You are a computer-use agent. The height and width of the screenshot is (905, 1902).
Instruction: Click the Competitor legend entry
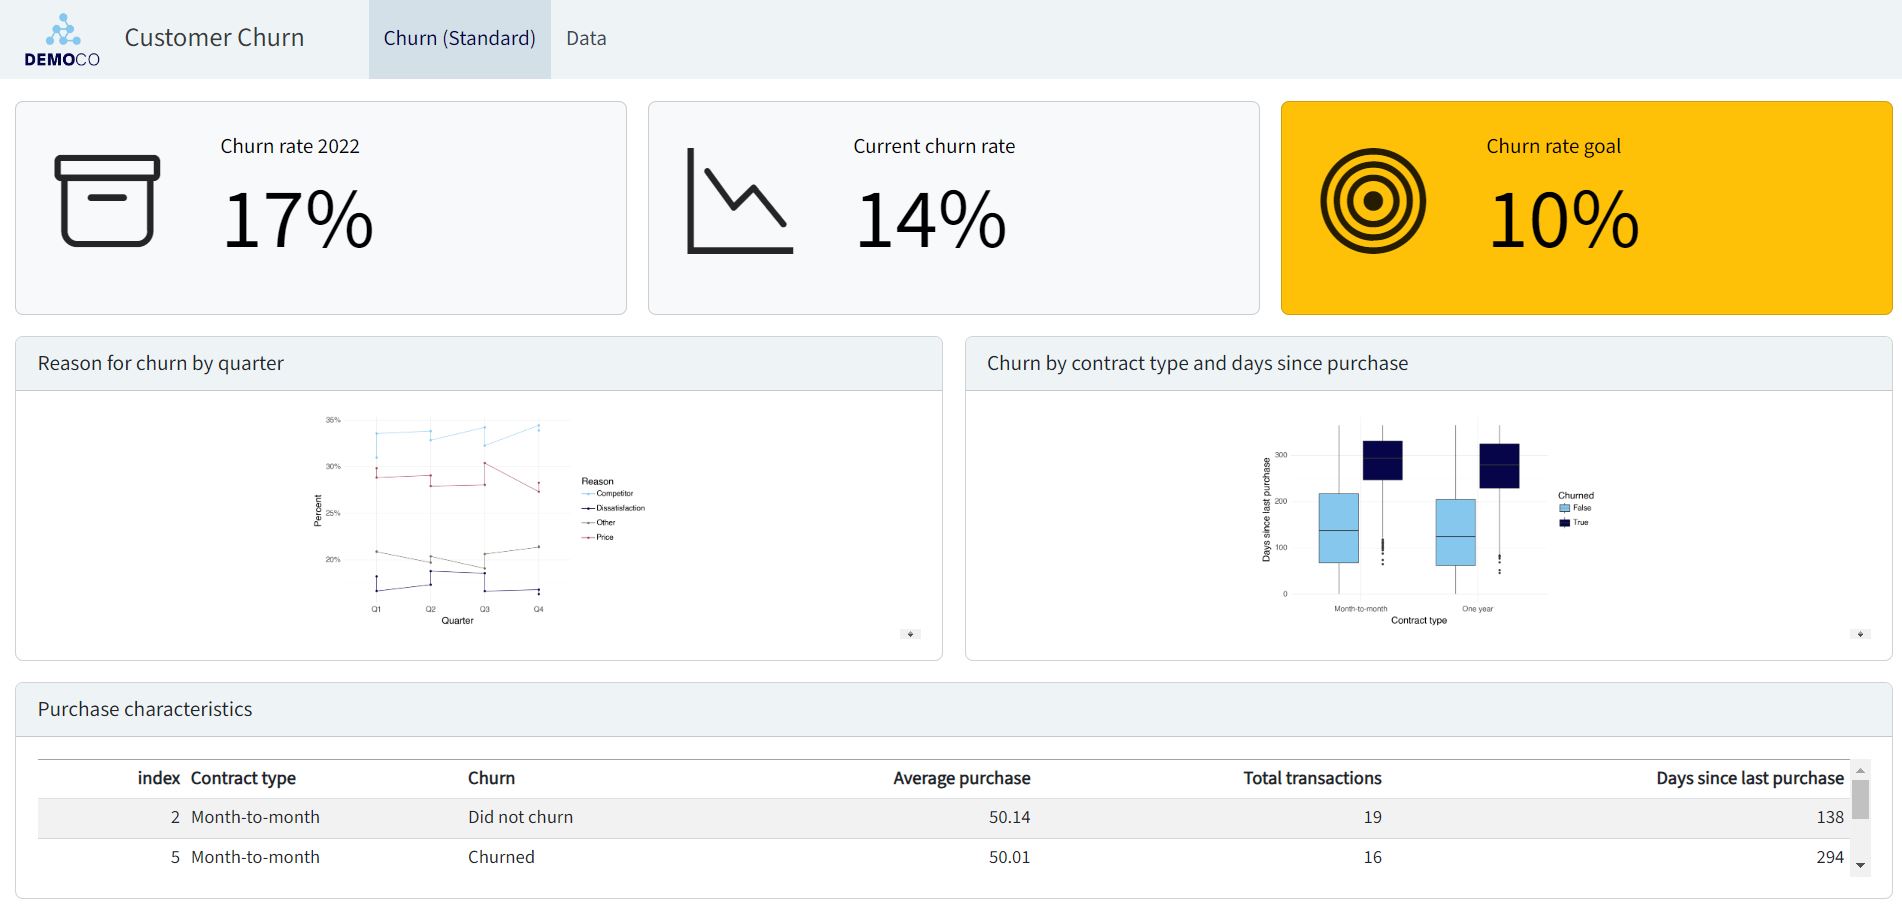(x=614, y=493)
